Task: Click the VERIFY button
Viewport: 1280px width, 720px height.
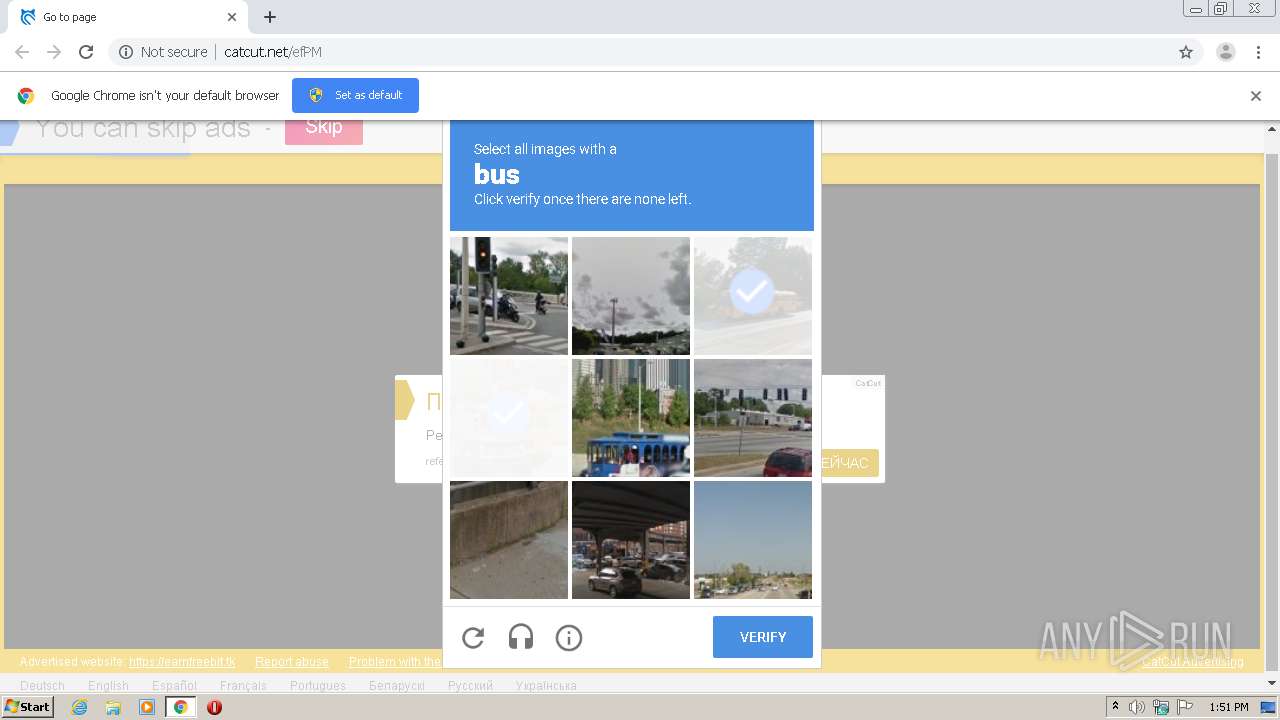Action: tap(763, 637)
